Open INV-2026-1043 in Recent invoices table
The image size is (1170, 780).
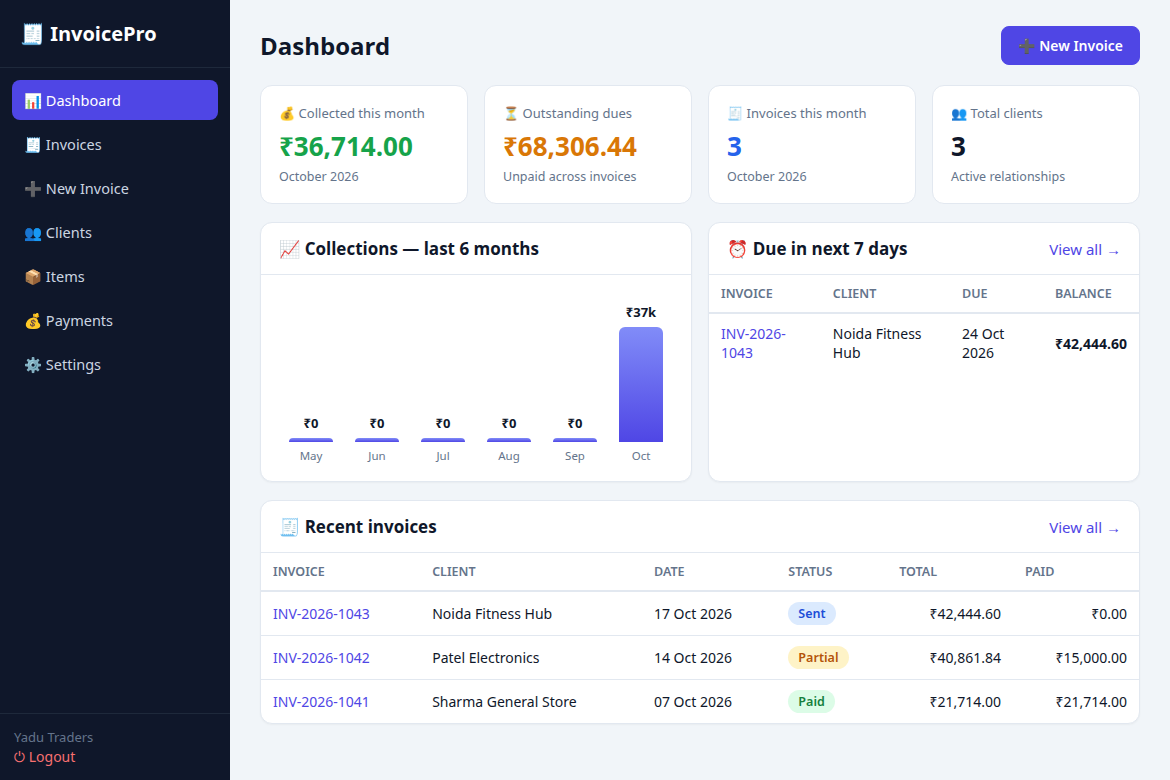pos(321,614)
